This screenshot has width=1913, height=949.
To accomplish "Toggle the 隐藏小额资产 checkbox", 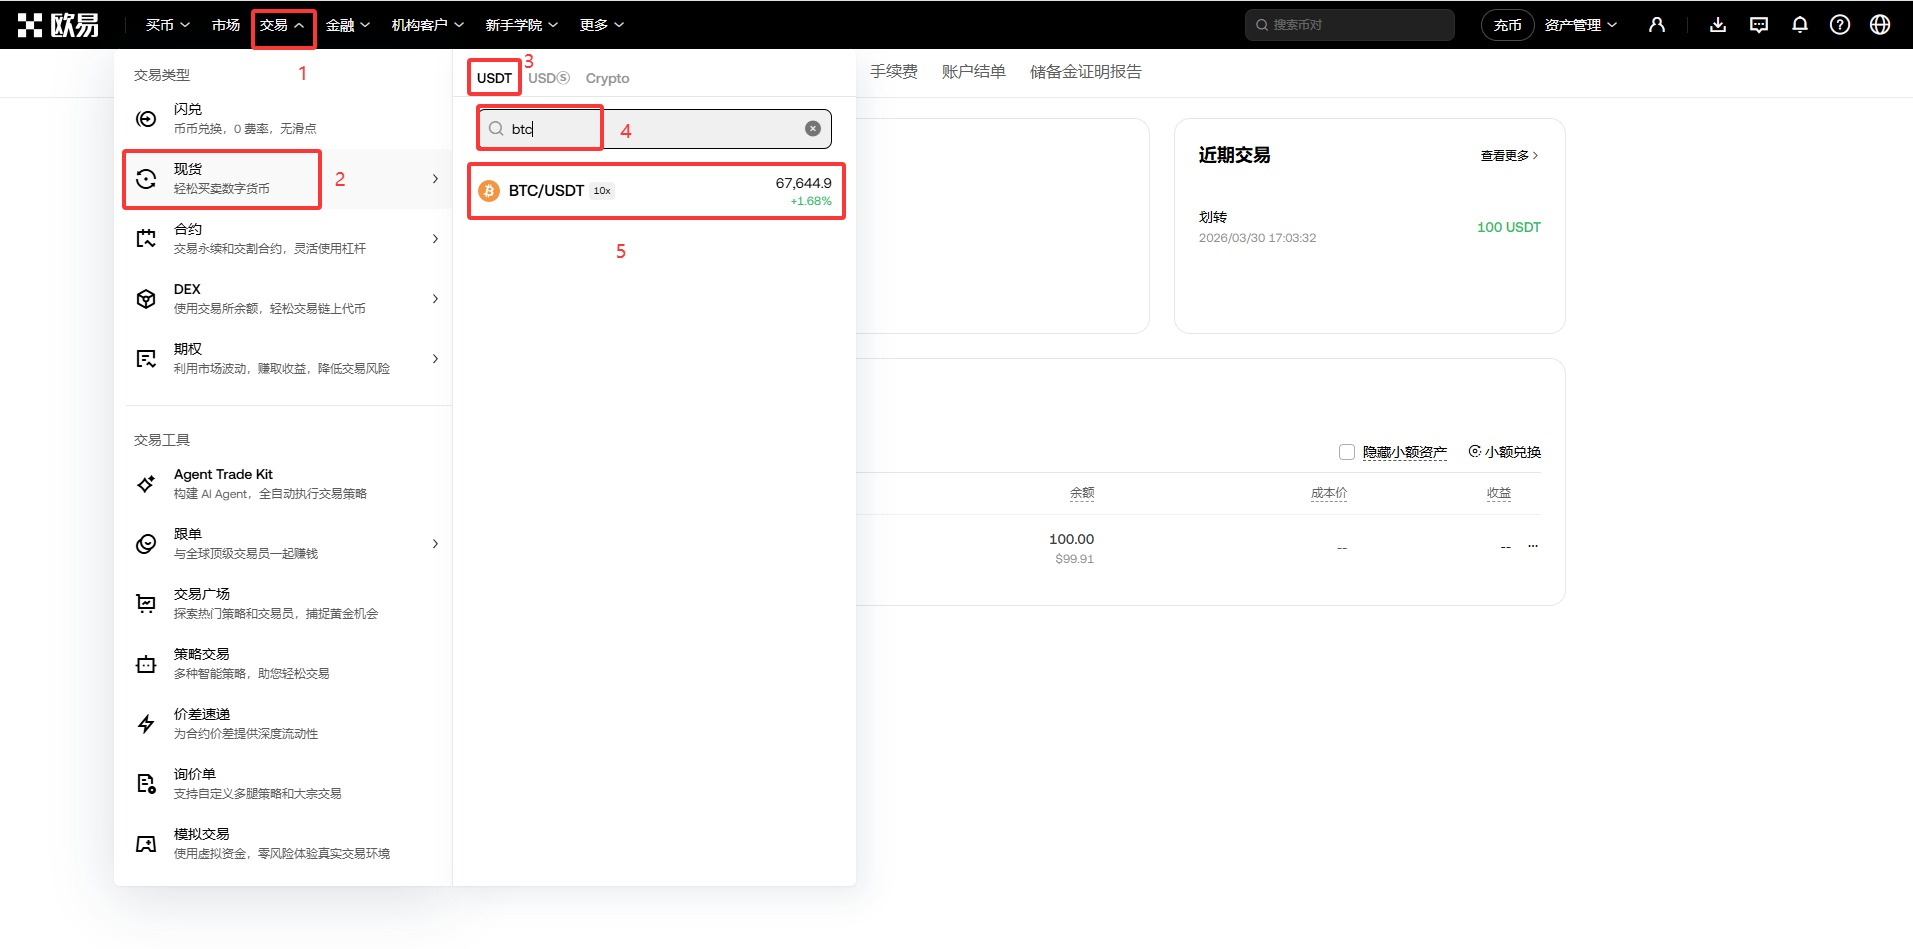I will point(1347,452).
